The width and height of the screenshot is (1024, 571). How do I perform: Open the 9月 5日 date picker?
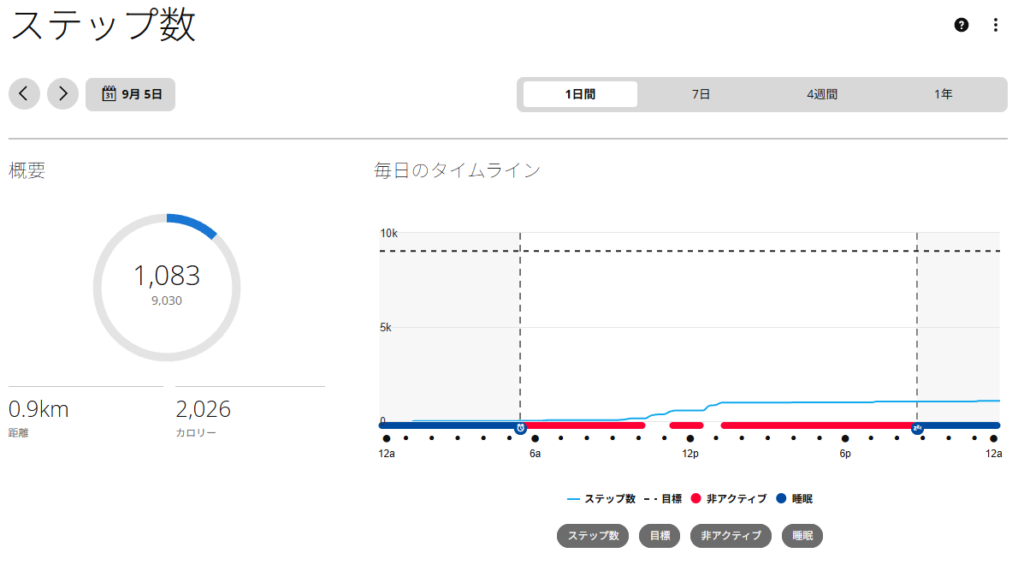click(131, 94)
